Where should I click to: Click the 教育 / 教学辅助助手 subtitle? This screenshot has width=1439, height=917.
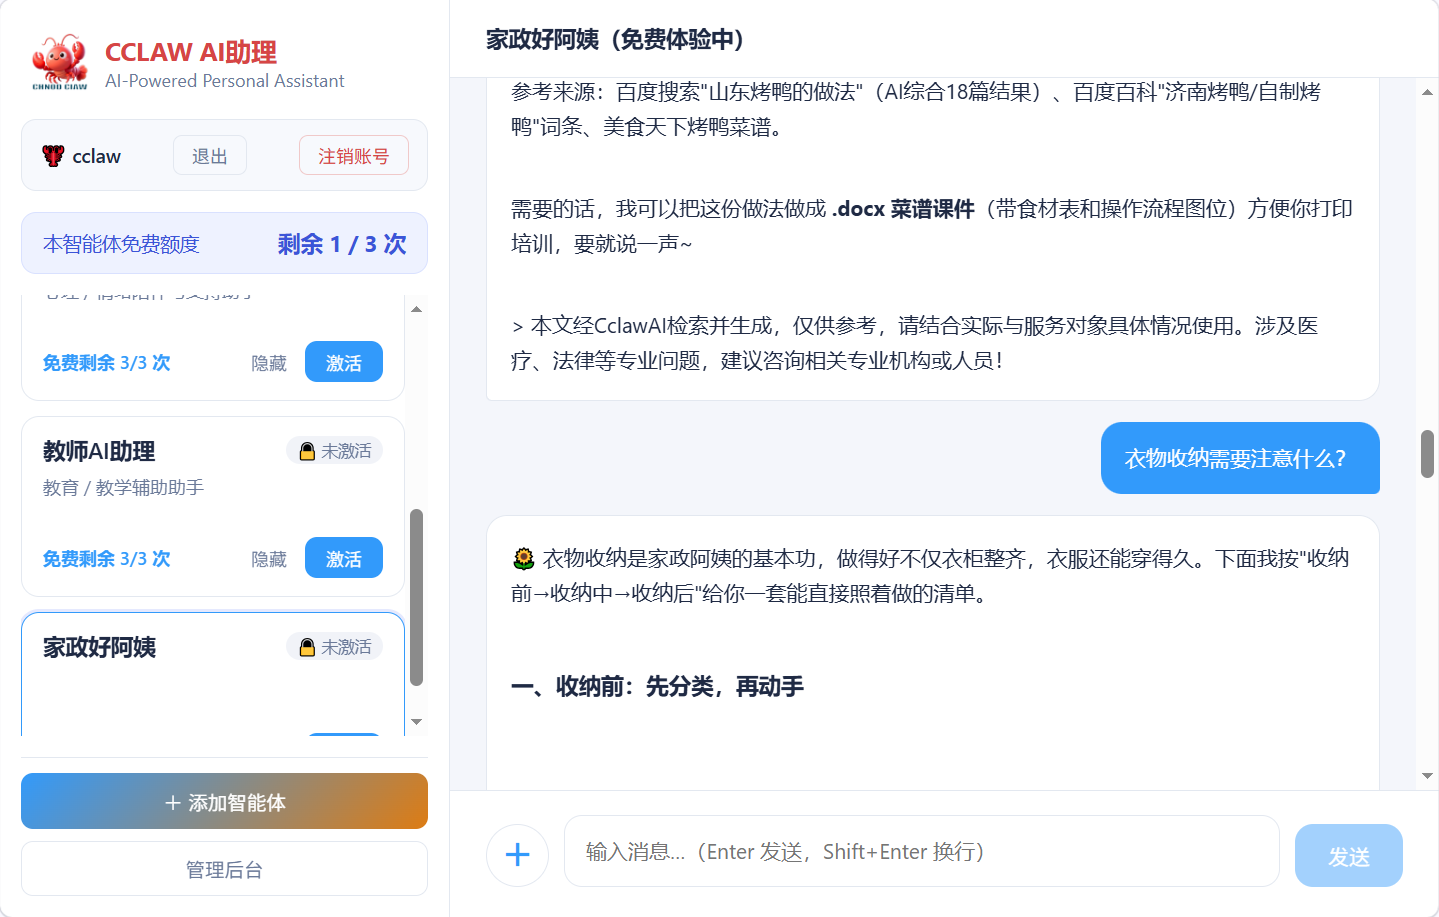(x=123, y=487)
